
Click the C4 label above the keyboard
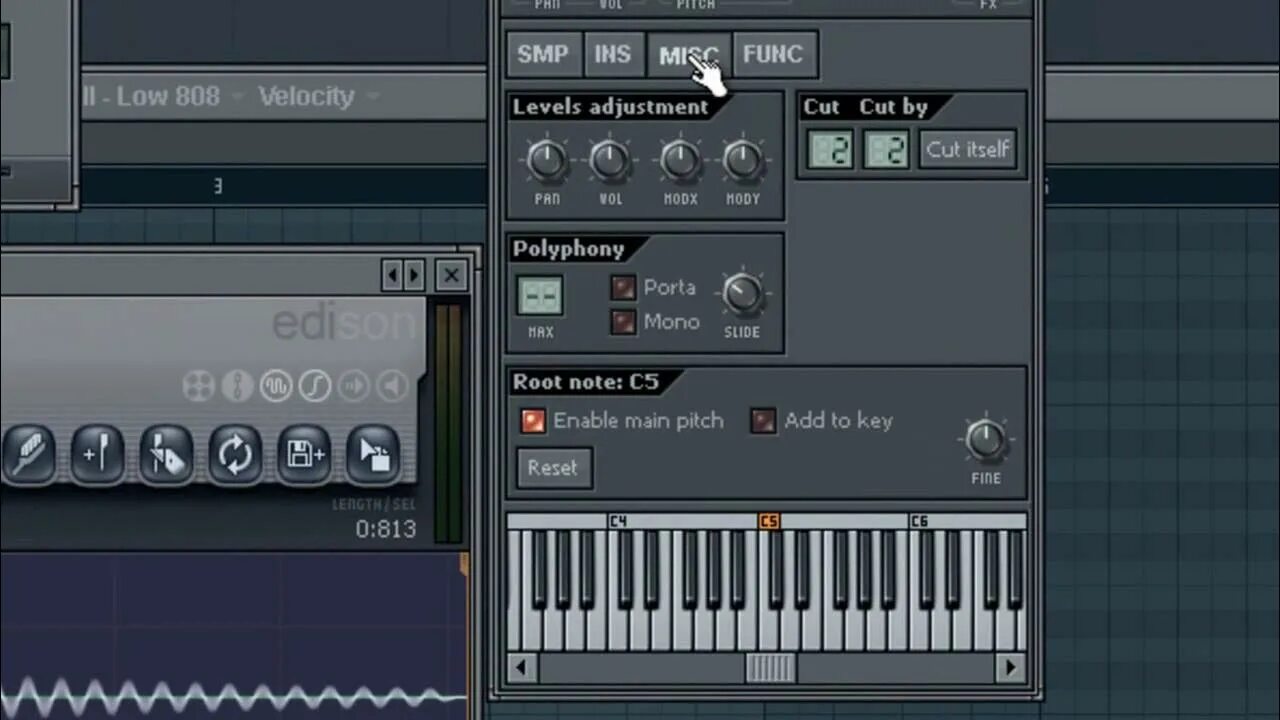click(x=618, y=522)
